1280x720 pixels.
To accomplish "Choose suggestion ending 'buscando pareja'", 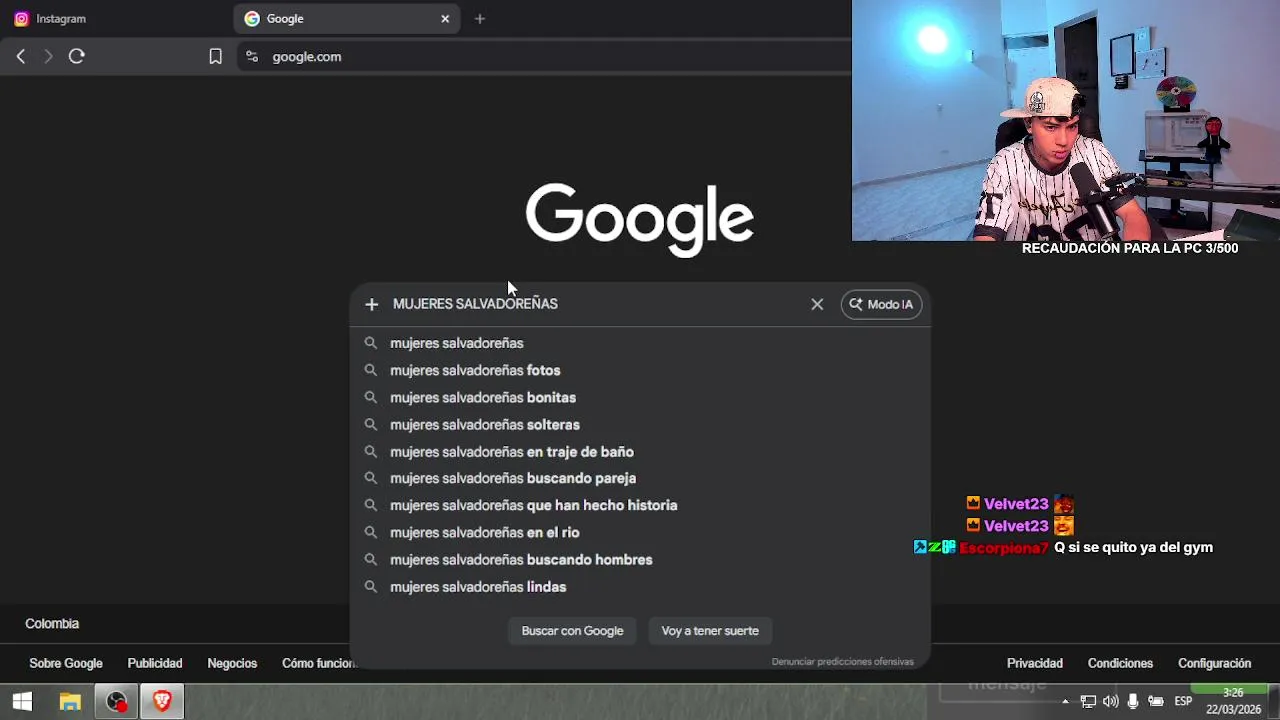I will [640, 478].
